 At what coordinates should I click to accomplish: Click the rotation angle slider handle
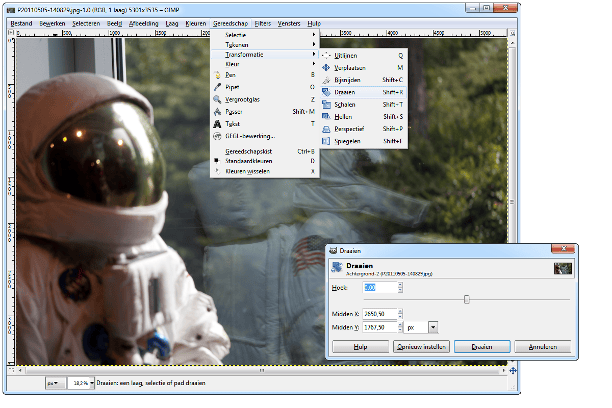(x=466, y=298)
